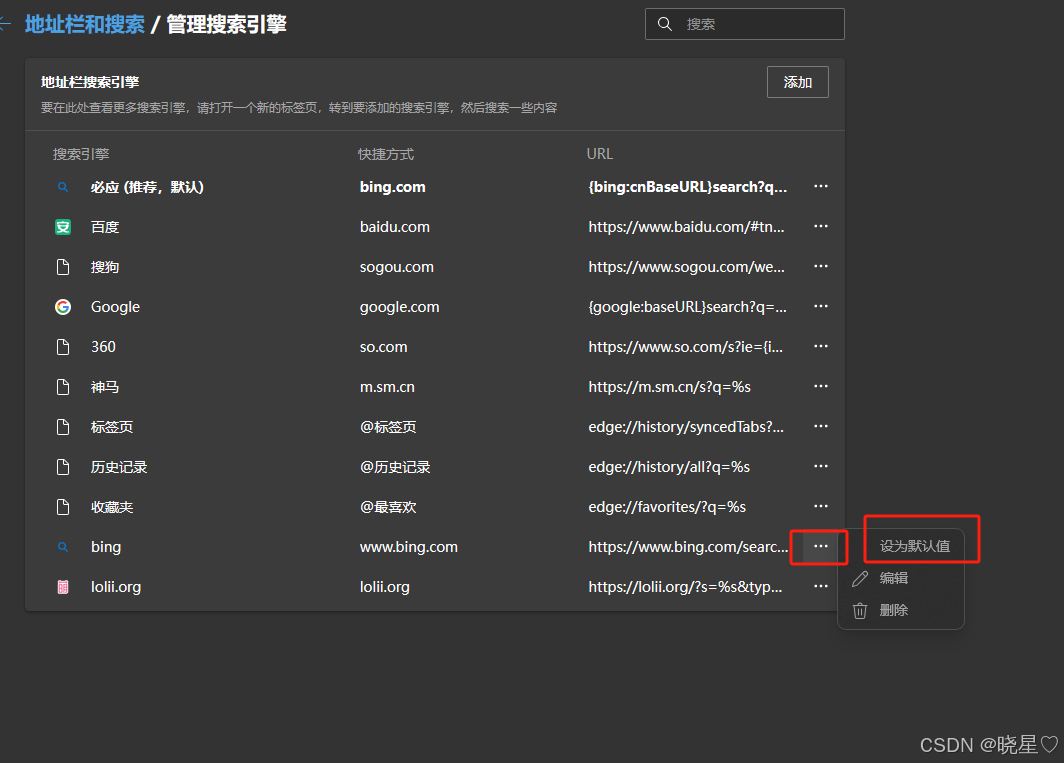1064x763 pixels.
Task: Click the www.bing.com shortcut cell
Action: [408, 547]
